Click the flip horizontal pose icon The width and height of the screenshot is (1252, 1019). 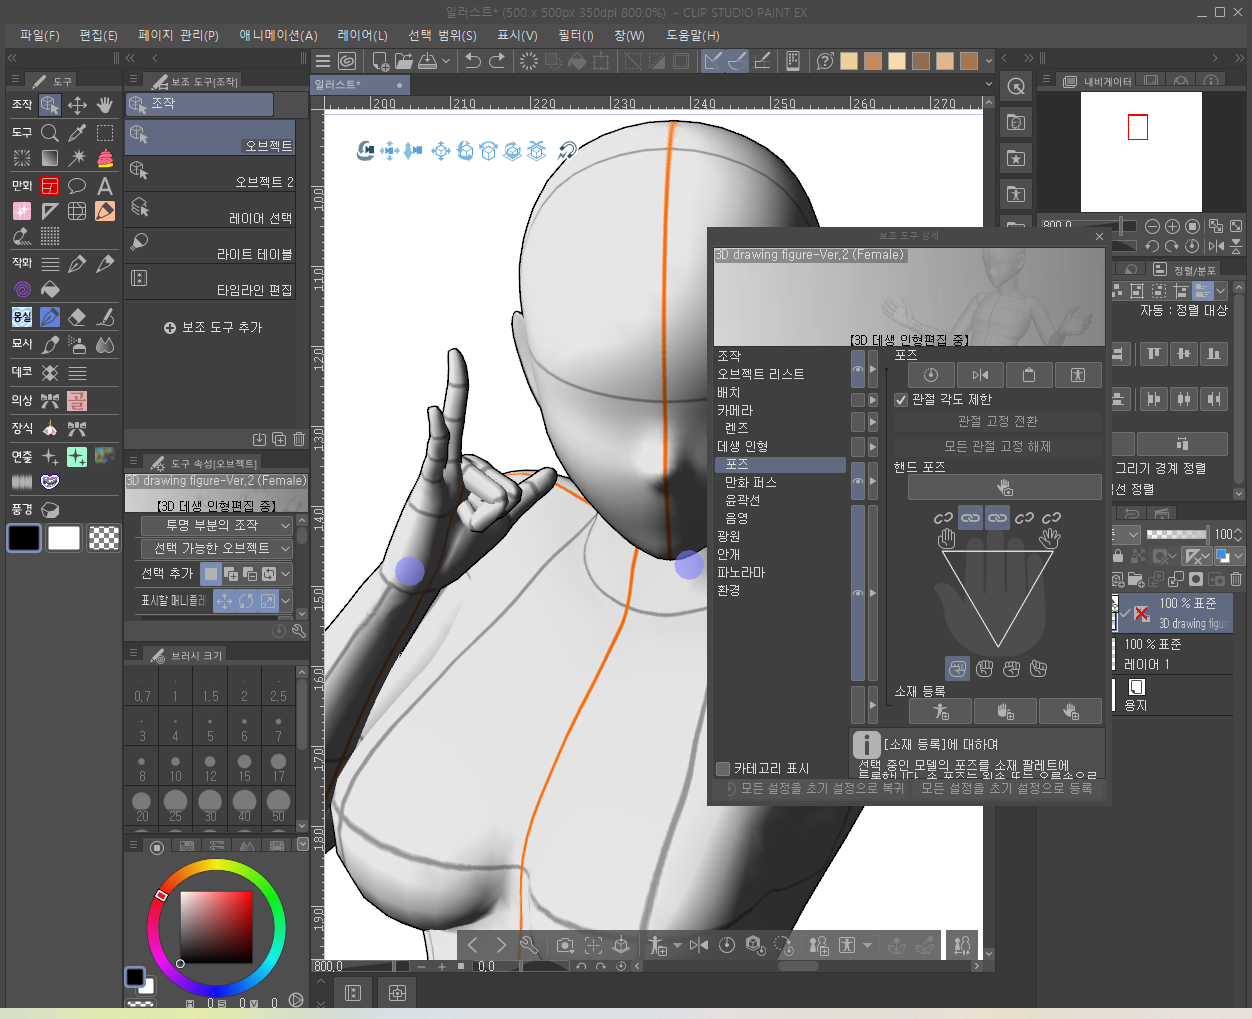coord(980,375)
